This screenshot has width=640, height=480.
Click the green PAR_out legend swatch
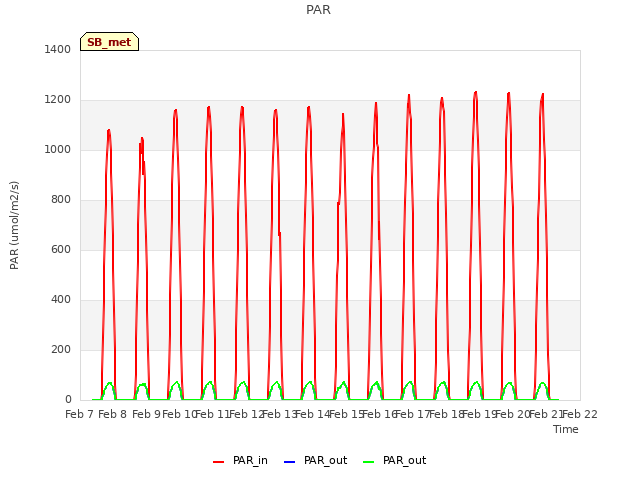pyautogui.click(x=368, y=462)
